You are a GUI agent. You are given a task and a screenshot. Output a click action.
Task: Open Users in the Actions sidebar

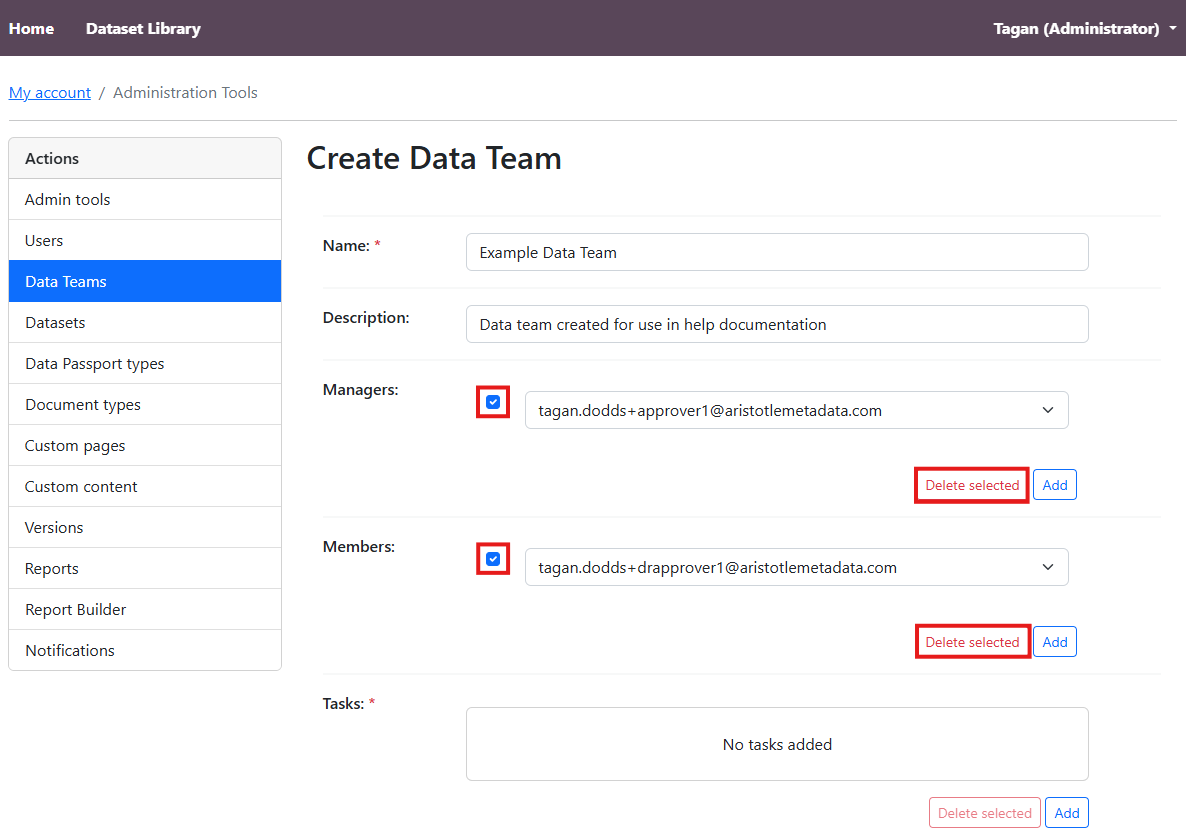pyautogui.click(x=44, y=241)
